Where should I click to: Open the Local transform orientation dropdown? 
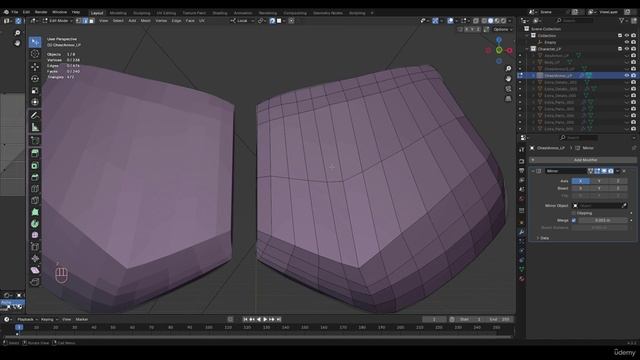(x=242, y=20)
